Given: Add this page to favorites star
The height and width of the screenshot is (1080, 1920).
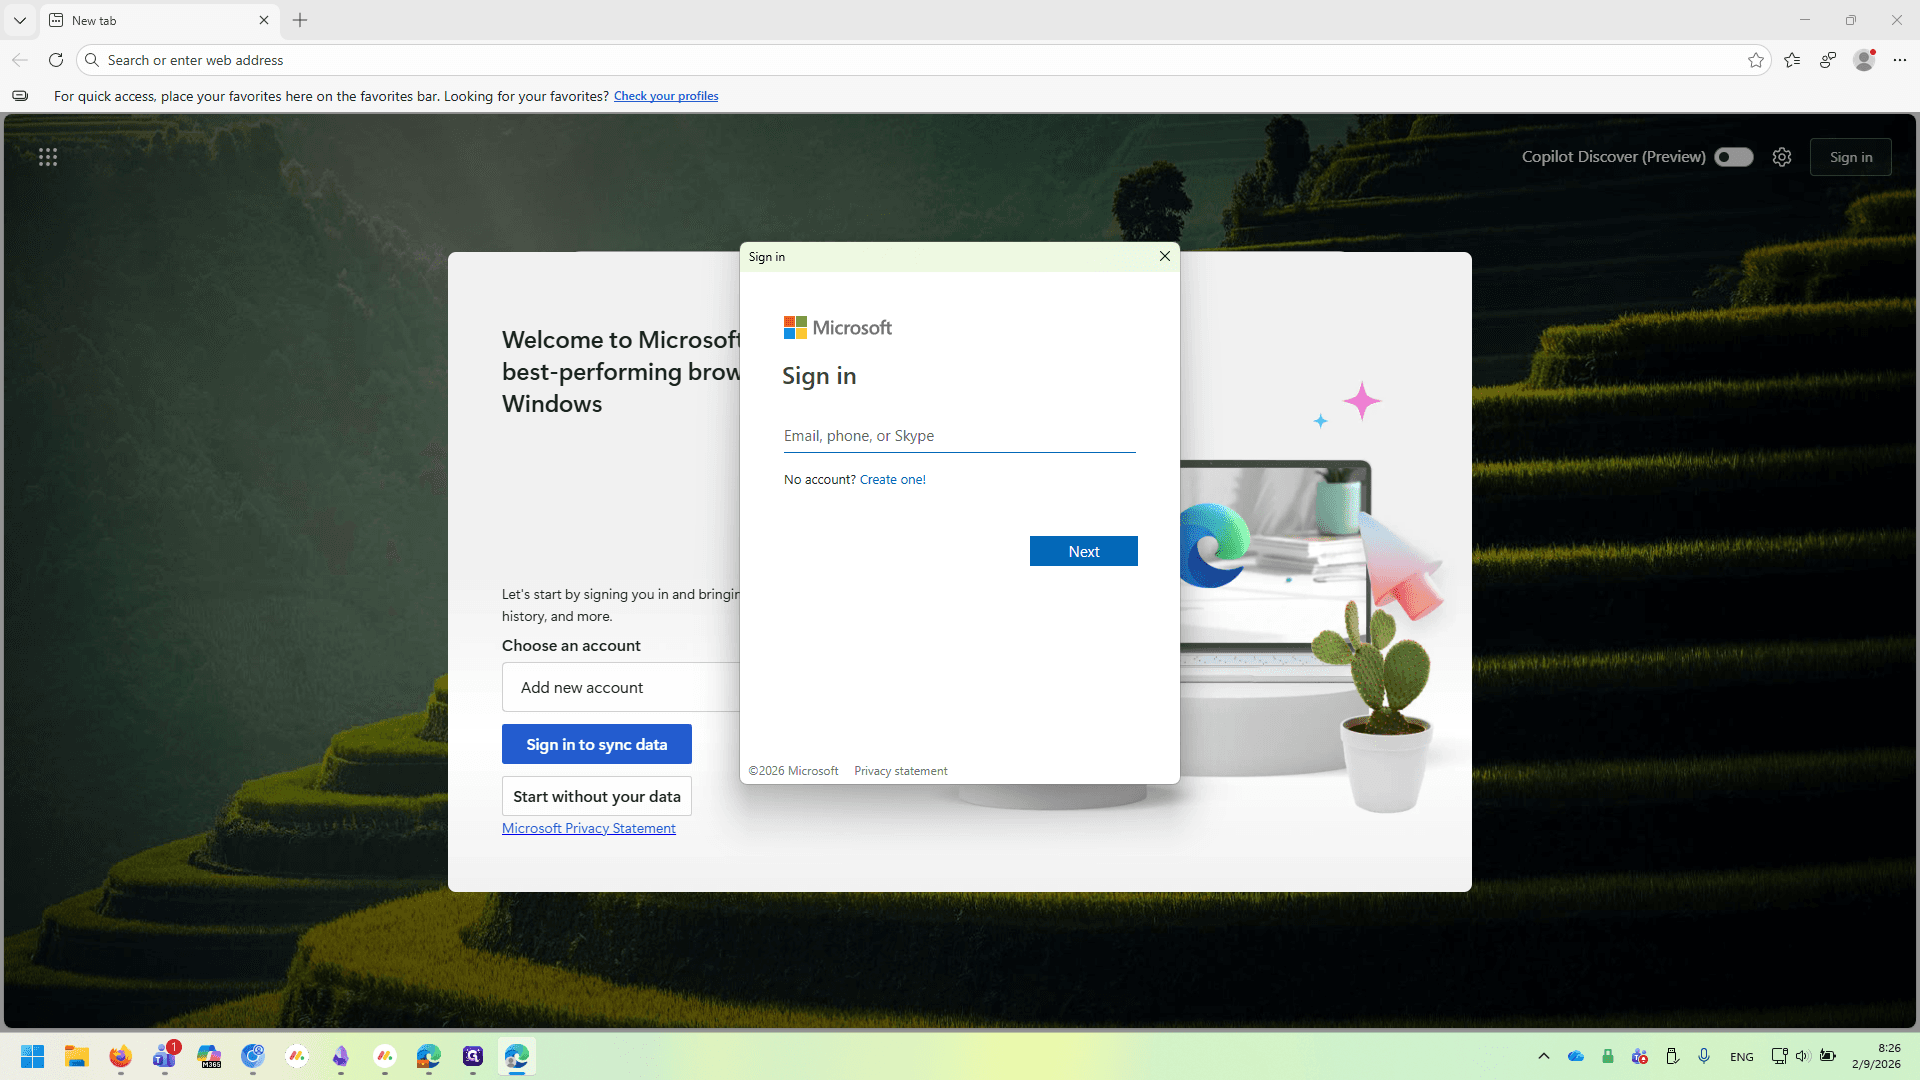Looking at the screenshot, I should pyautogui.click(x=1756, y=60).
